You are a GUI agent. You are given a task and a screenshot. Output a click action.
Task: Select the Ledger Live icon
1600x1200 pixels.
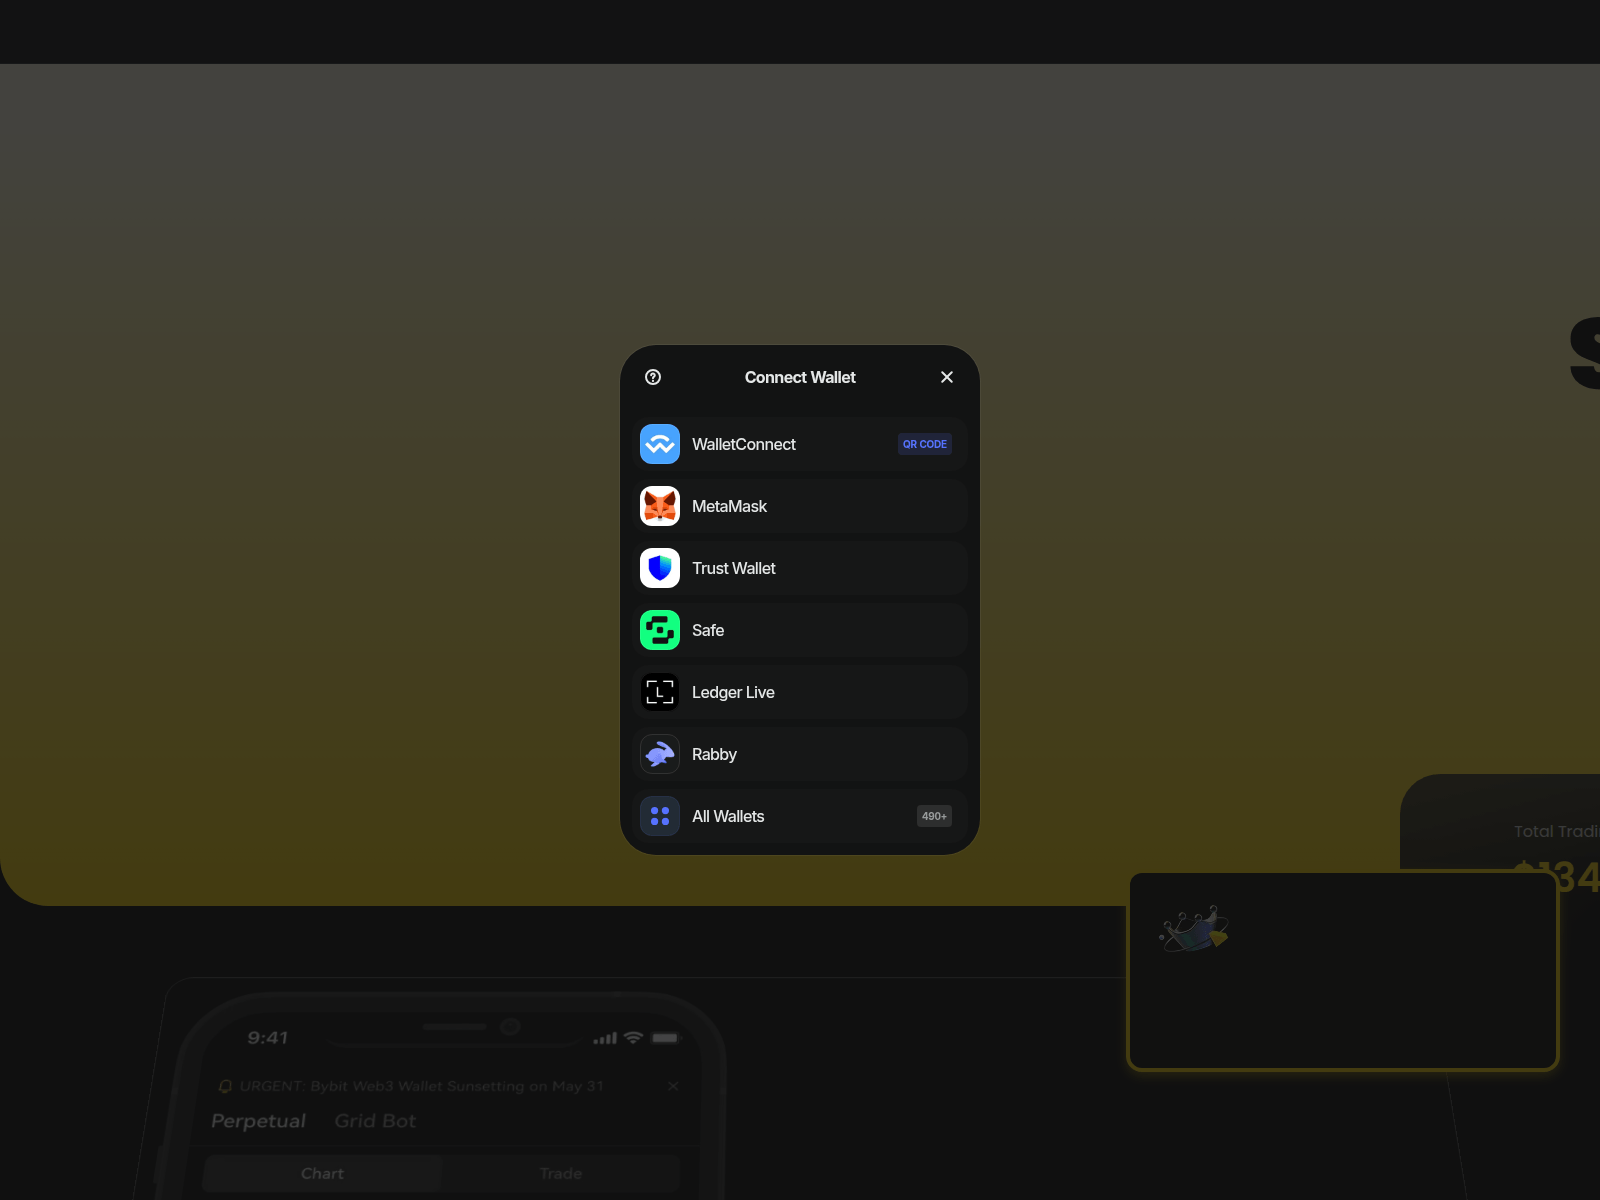click(x=660, y=692)
